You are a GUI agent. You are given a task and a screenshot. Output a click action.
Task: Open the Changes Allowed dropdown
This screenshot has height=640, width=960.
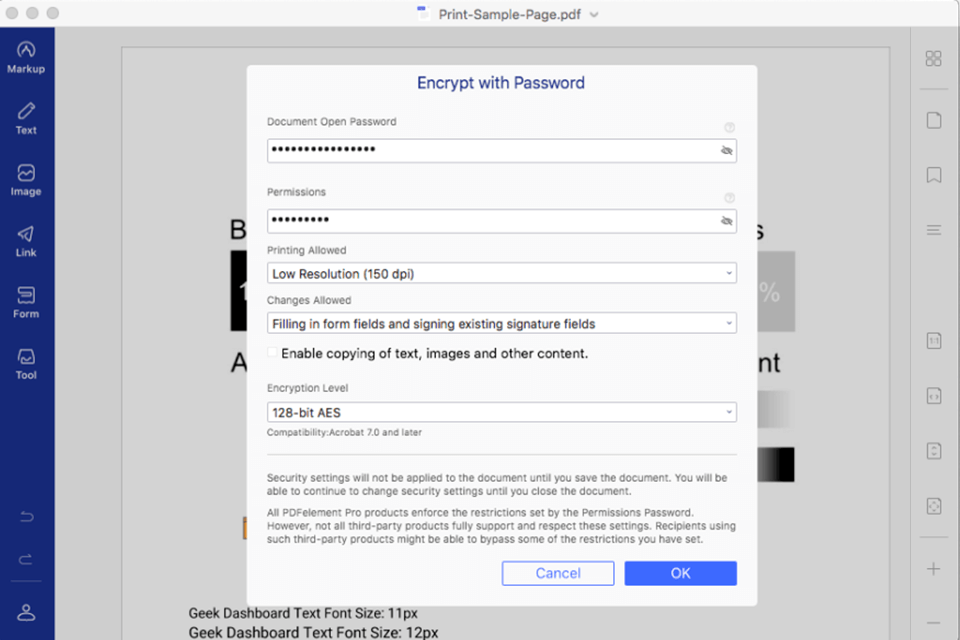coord(501,323)
